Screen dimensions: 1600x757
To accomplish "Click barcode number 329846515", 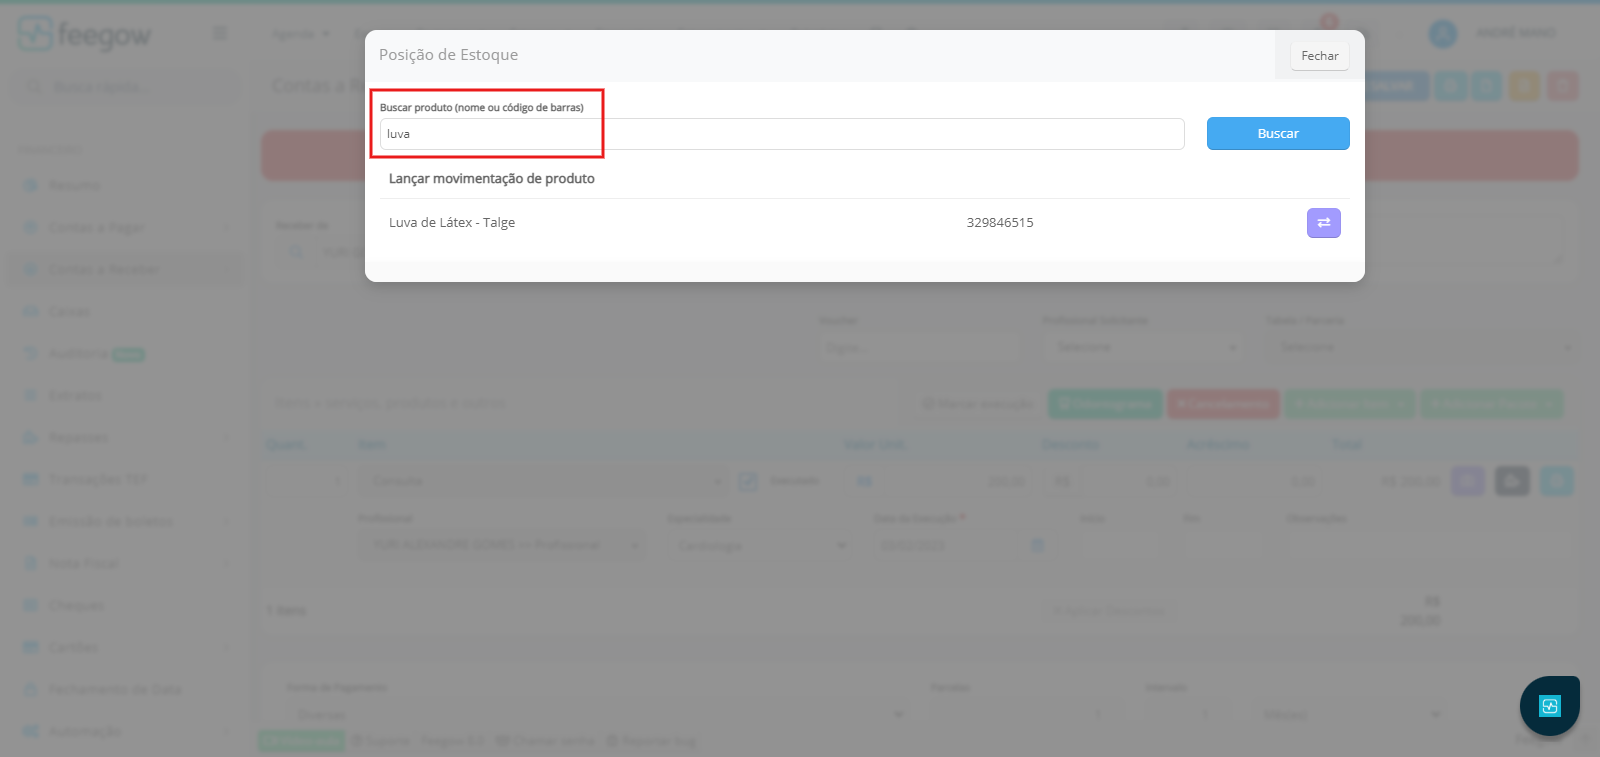I will coord(1000,223).
